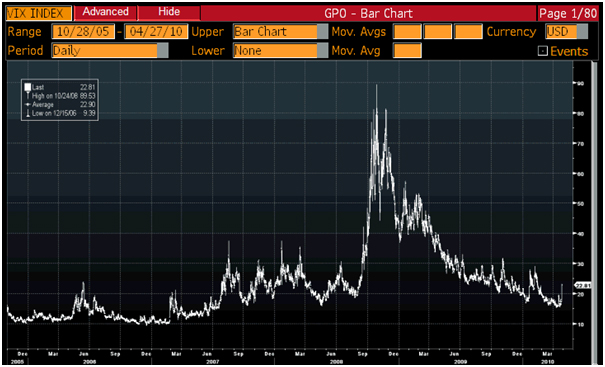Click the Average 22.90 legend entry

[x=60, y=105]
